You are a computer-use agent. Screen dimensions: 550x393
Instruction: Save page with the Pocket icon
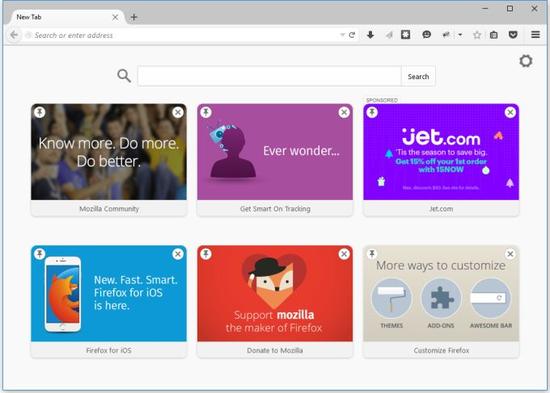[513, 34]
